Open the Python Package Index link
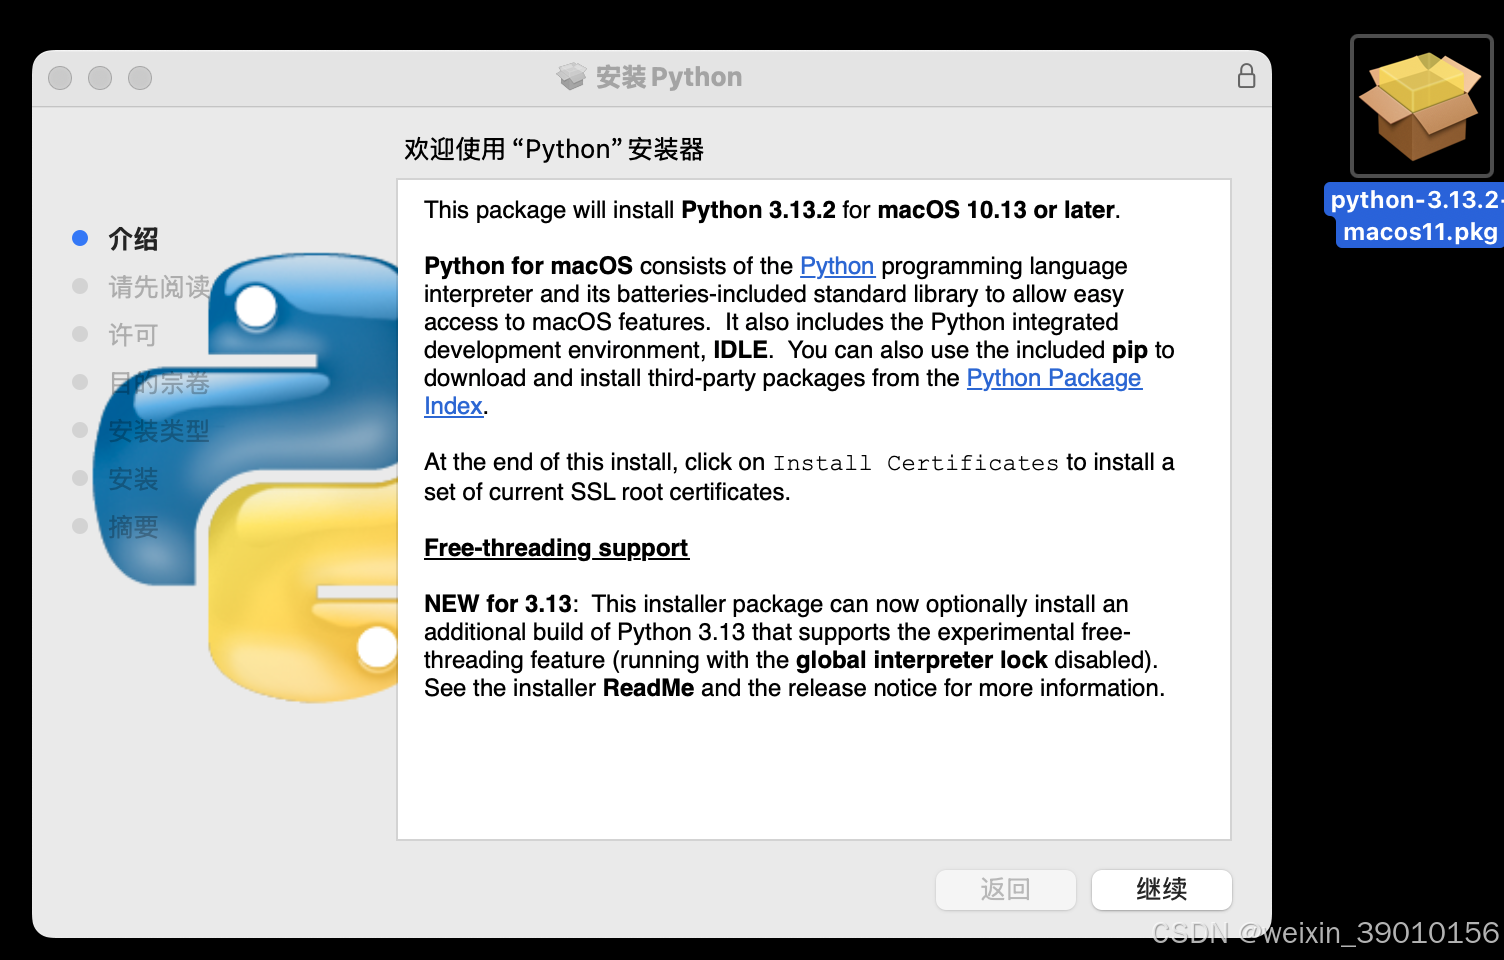 click(1053, 378)
